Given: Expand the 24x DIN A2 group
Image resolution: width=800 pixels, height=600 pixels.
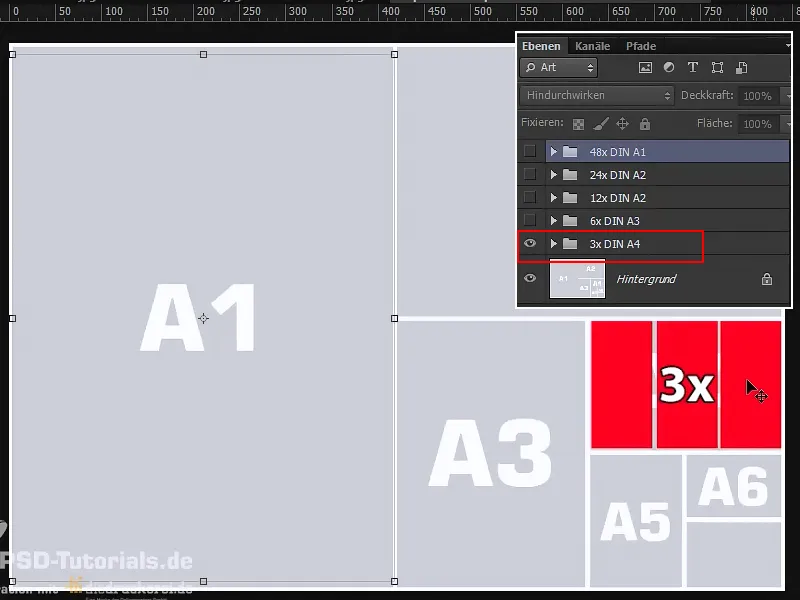Looking at the screenshot, I should coord(554,174).
